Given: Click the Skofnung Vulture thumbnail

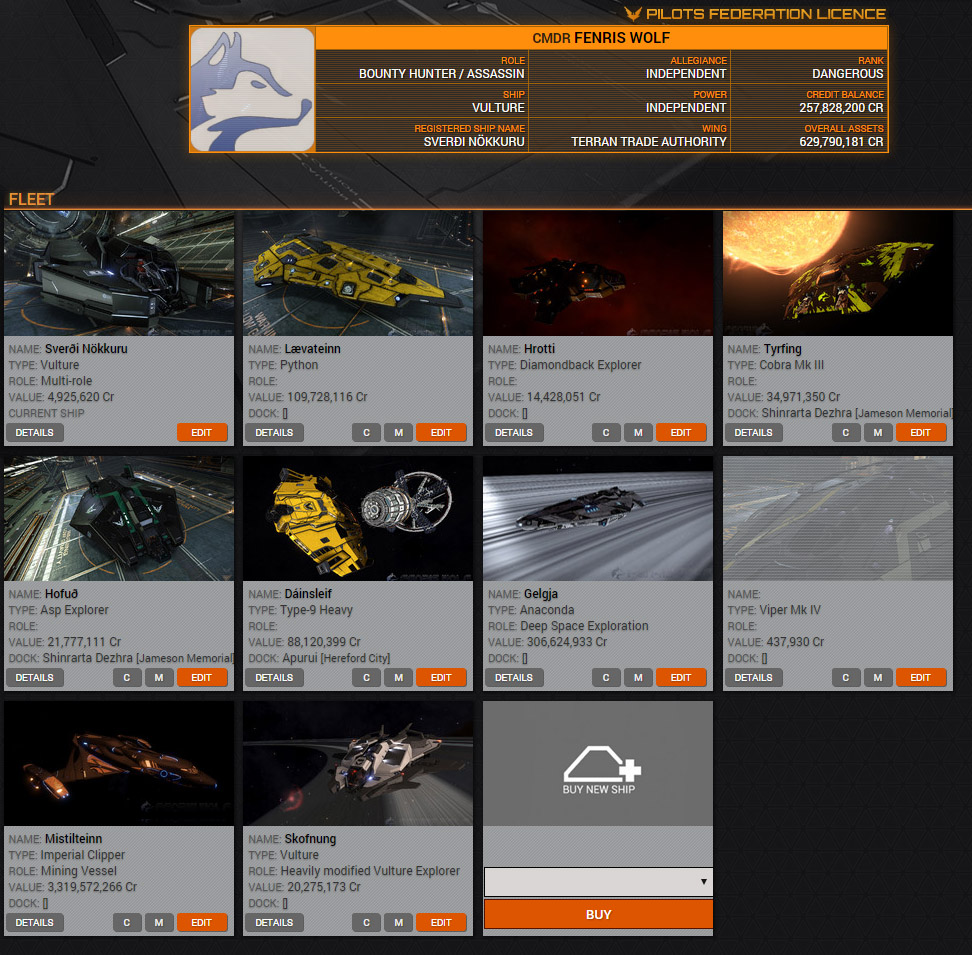Looking at the screenshot, I should [x=358, y=764].
